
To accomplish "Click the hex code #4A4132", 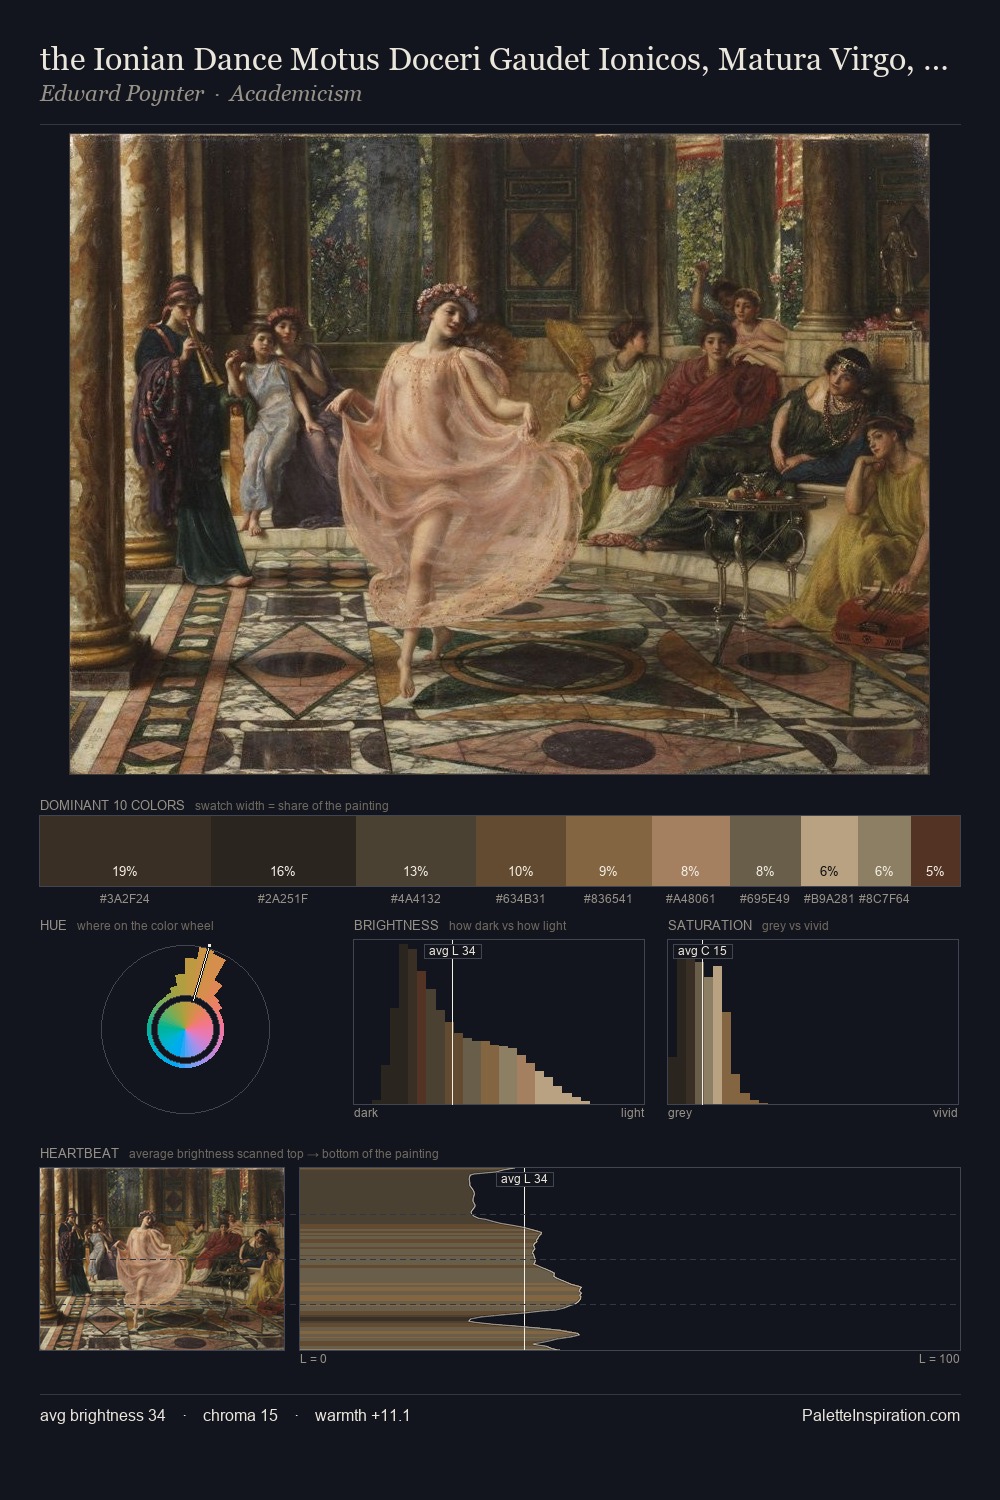I will point(416,899).
